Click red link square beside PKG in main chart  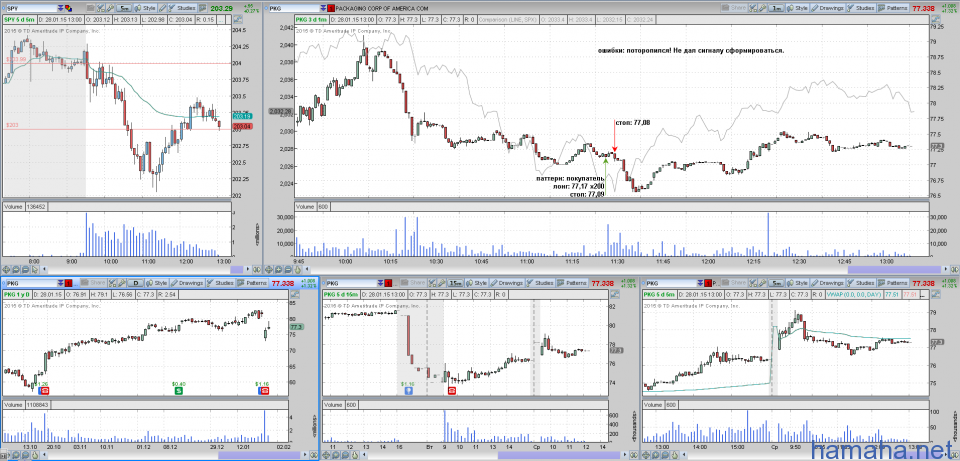coord(331,8)
